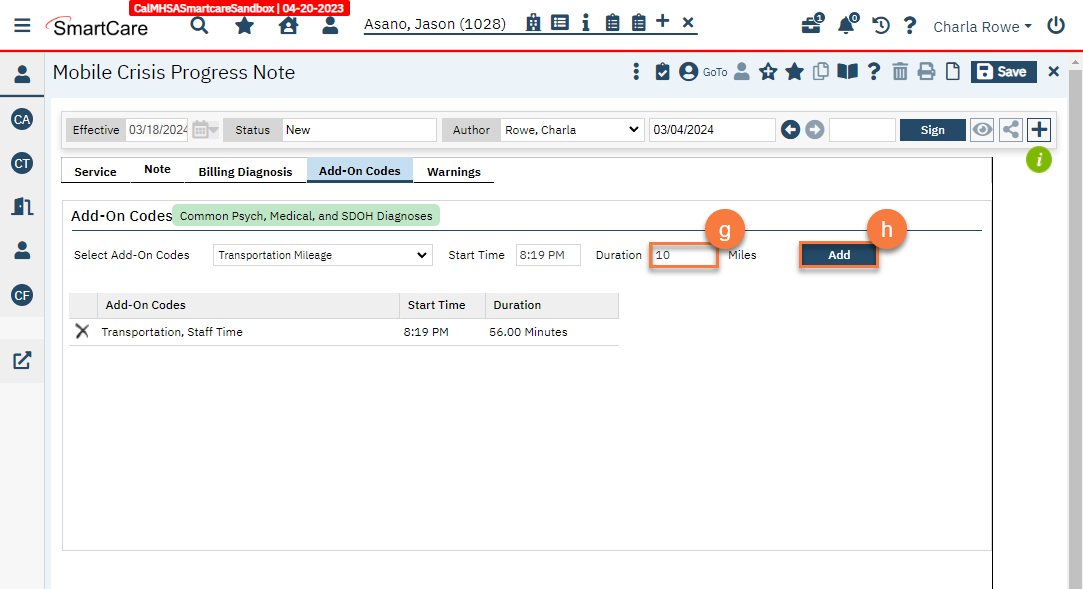Remove Transportation, Staff Time row
Screen dimensions: 1083x589
click(x=82, y=331)
